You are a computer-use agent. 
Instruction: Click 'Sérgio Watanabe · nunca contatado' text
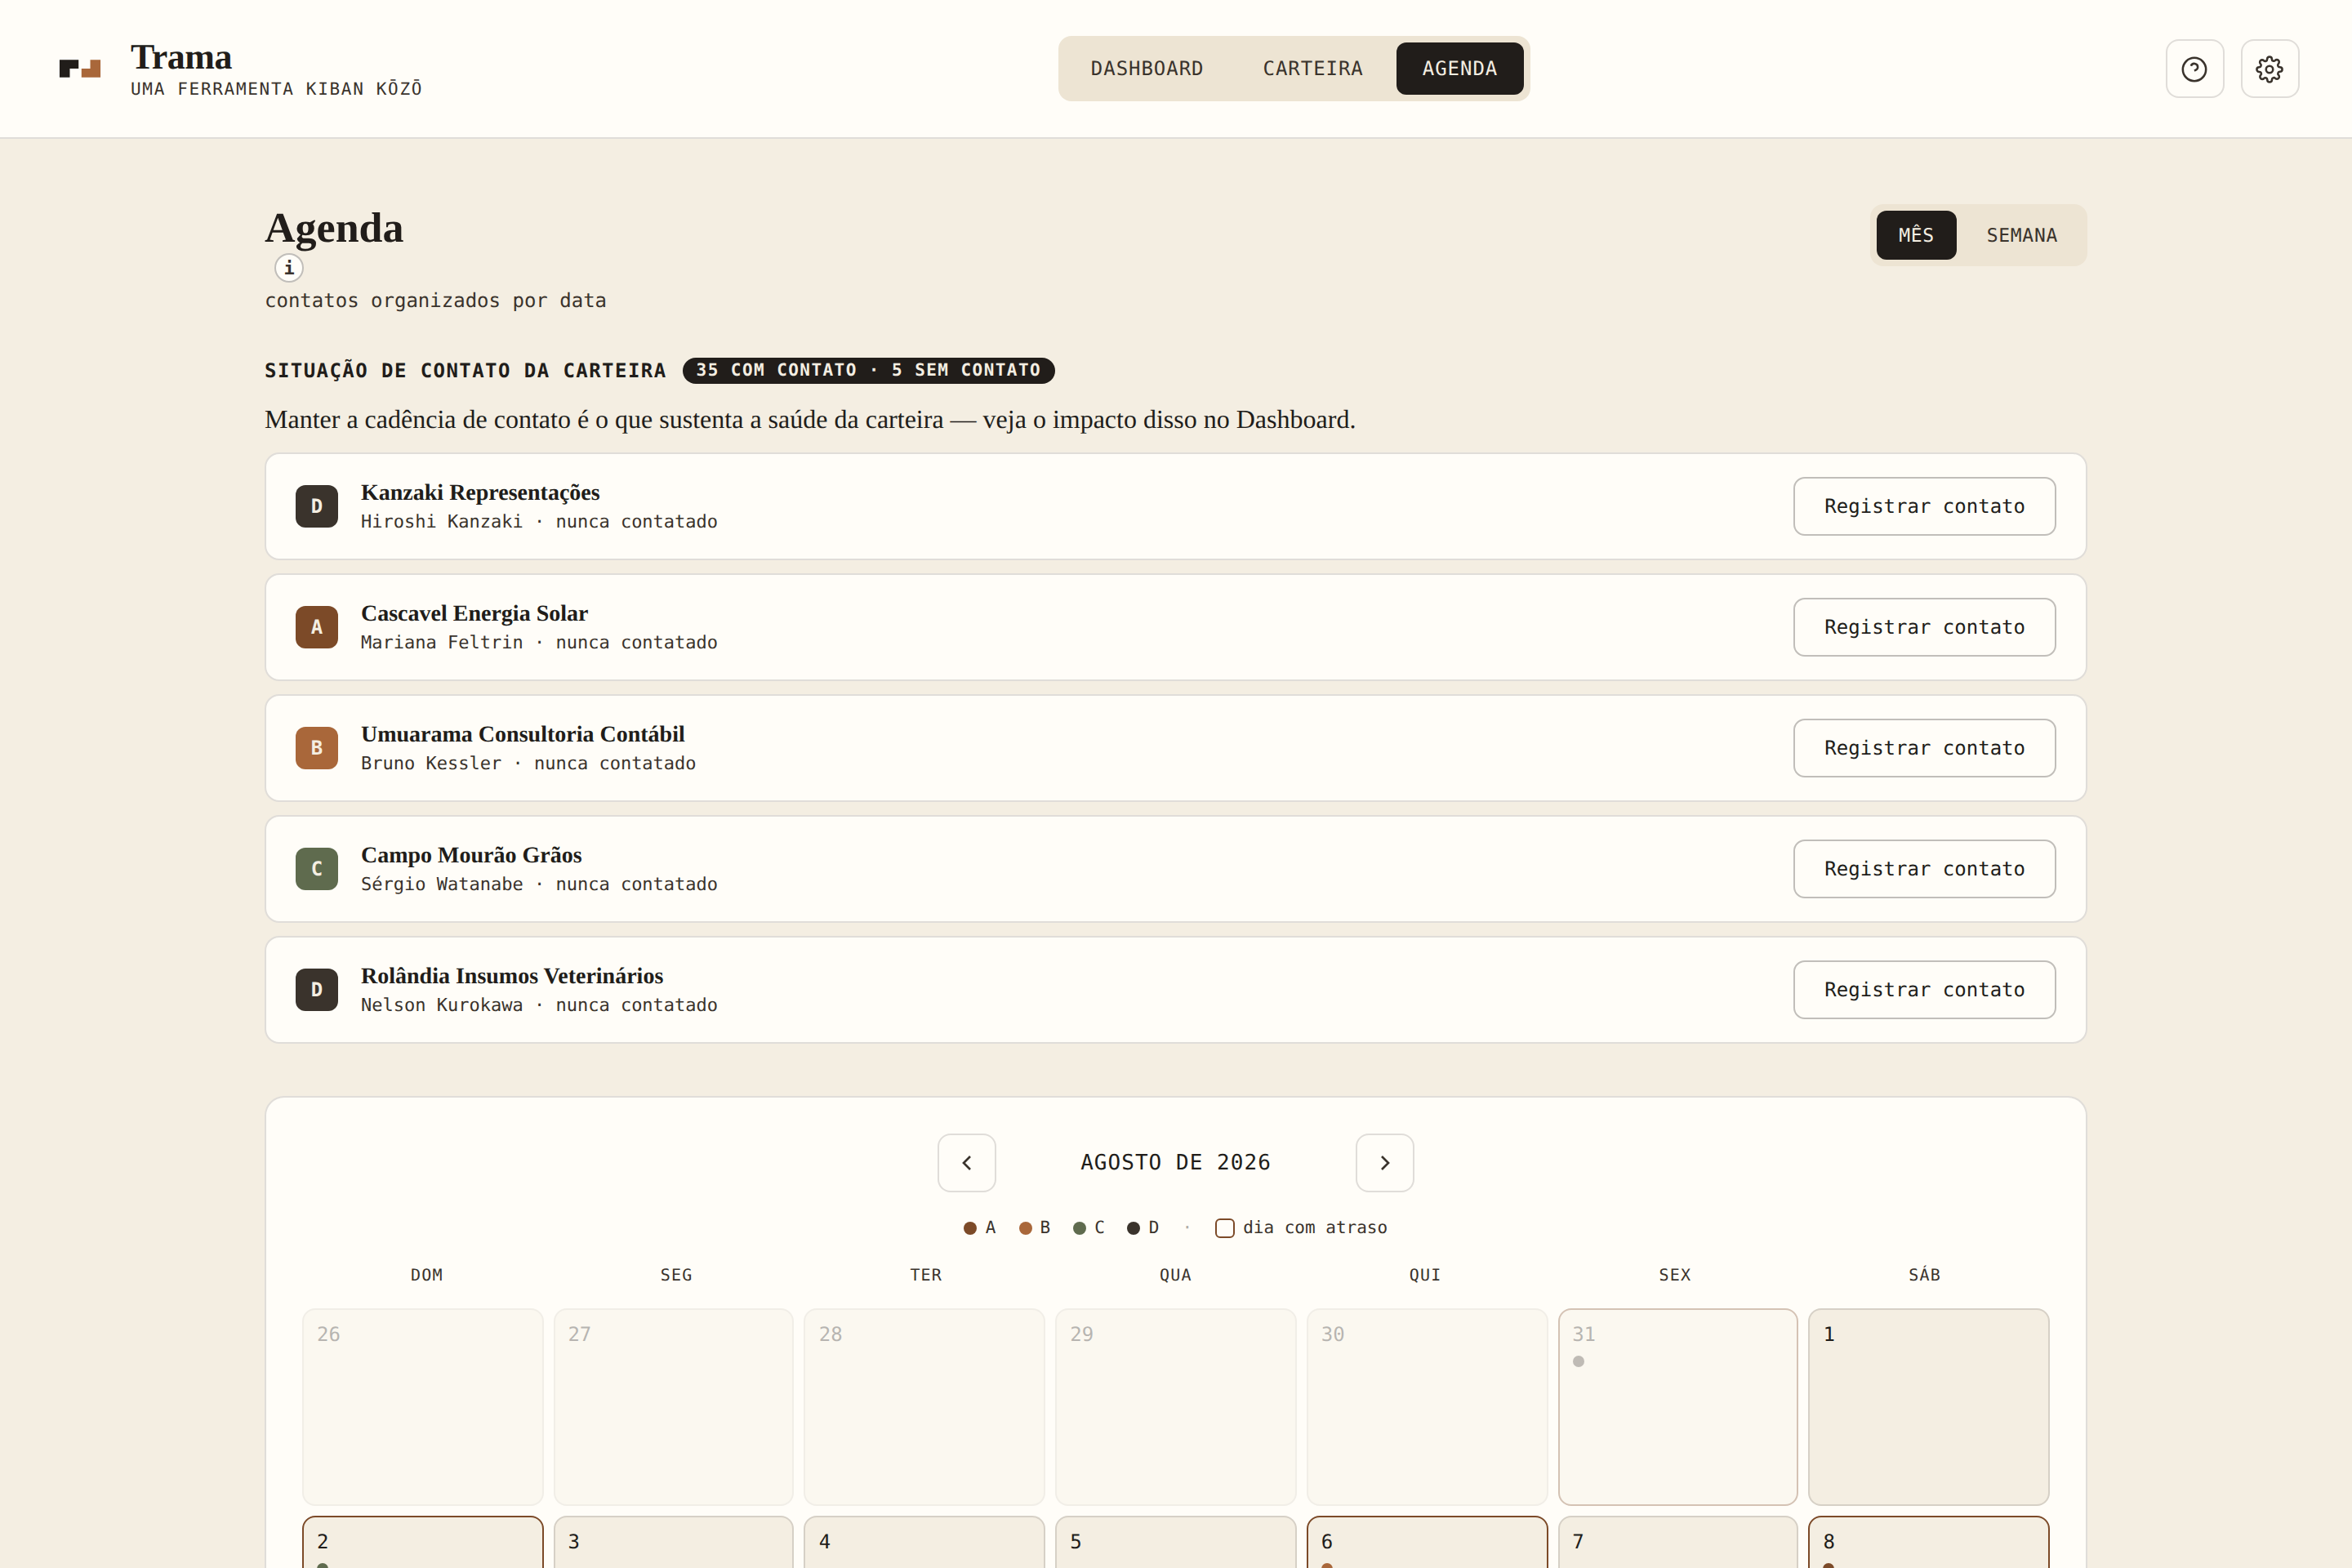point(539,885)
